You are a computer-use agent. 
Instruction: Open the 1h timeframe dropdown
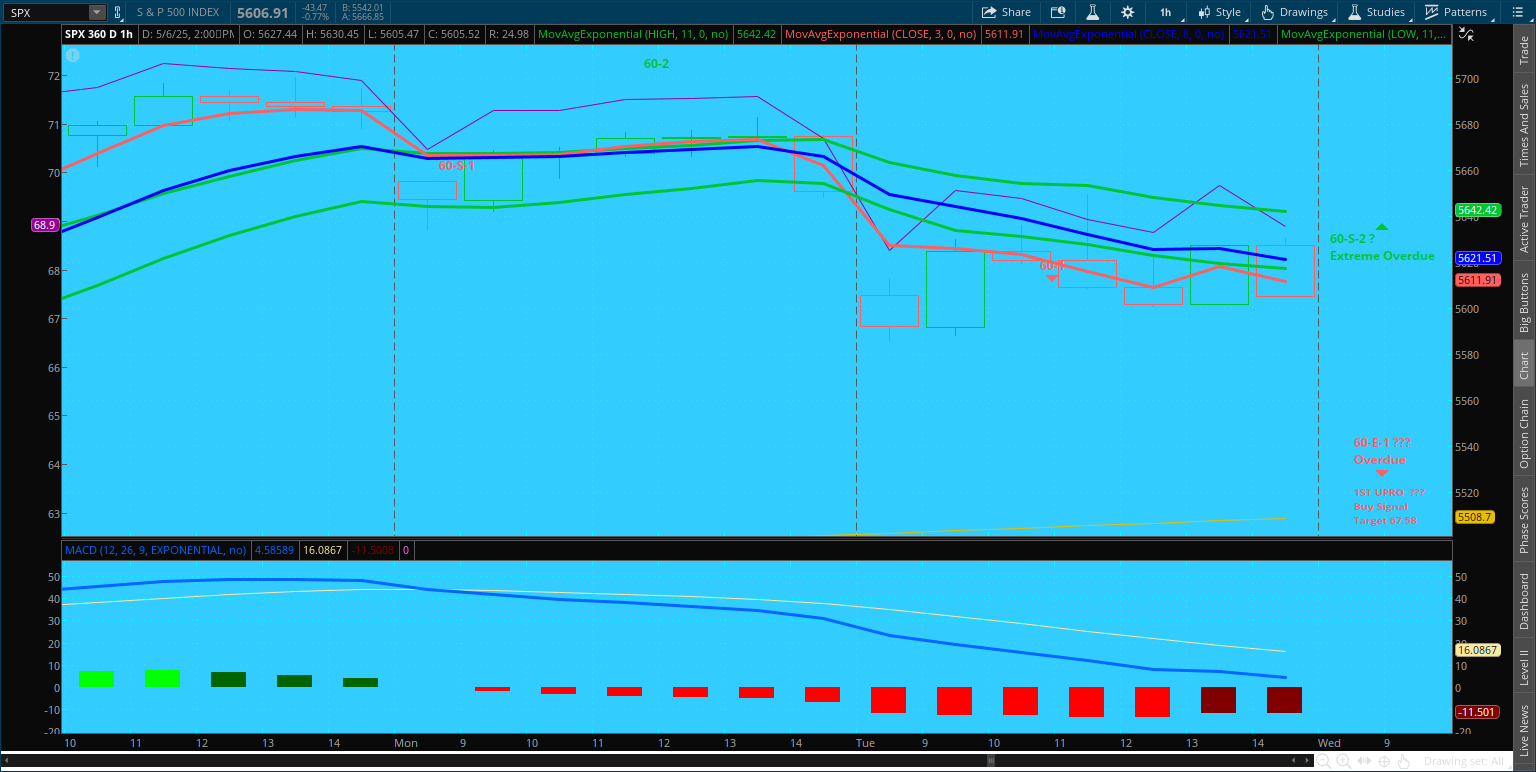point(1166,12)
